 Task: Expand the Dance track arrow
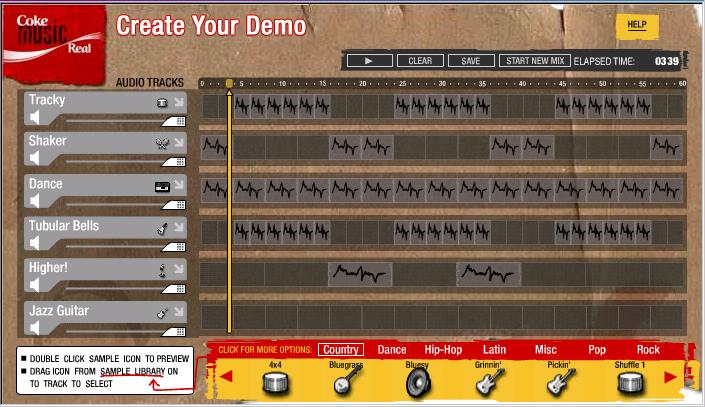click(x=179, y=185)
